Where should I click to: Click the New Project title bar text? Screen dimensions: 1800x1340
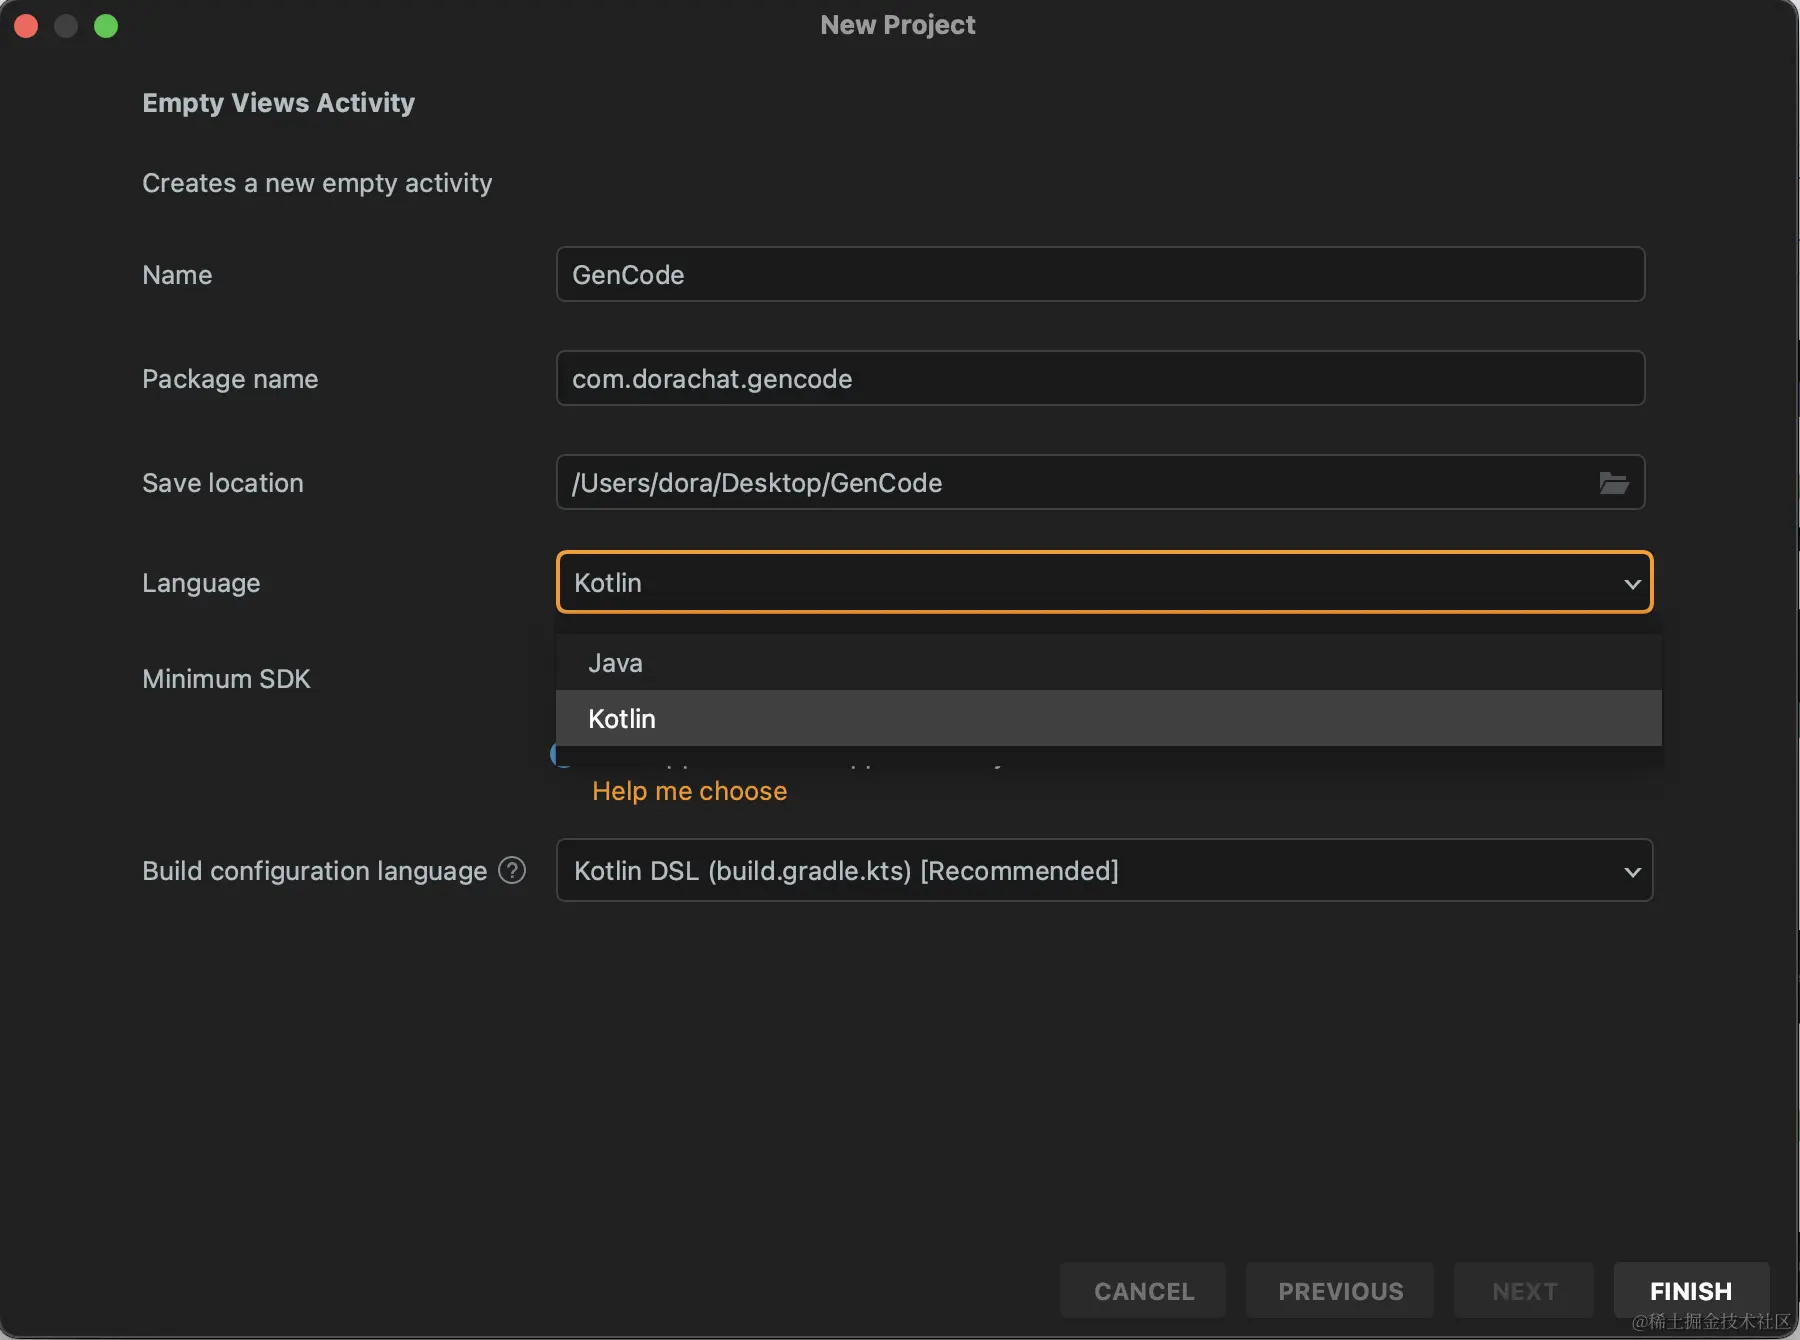coord(898,25)
